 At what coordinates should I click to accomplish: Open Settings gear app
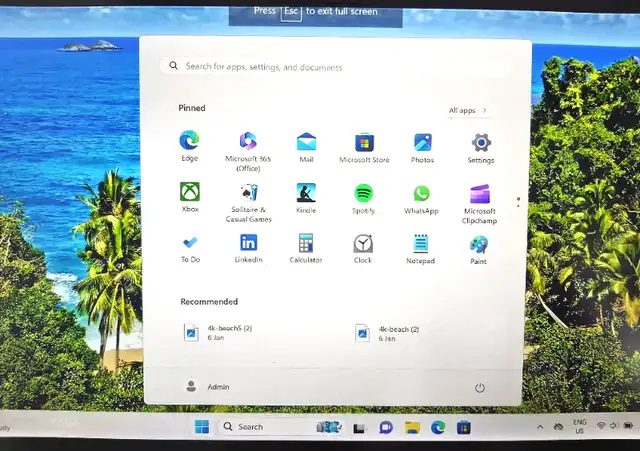[481, 149]
